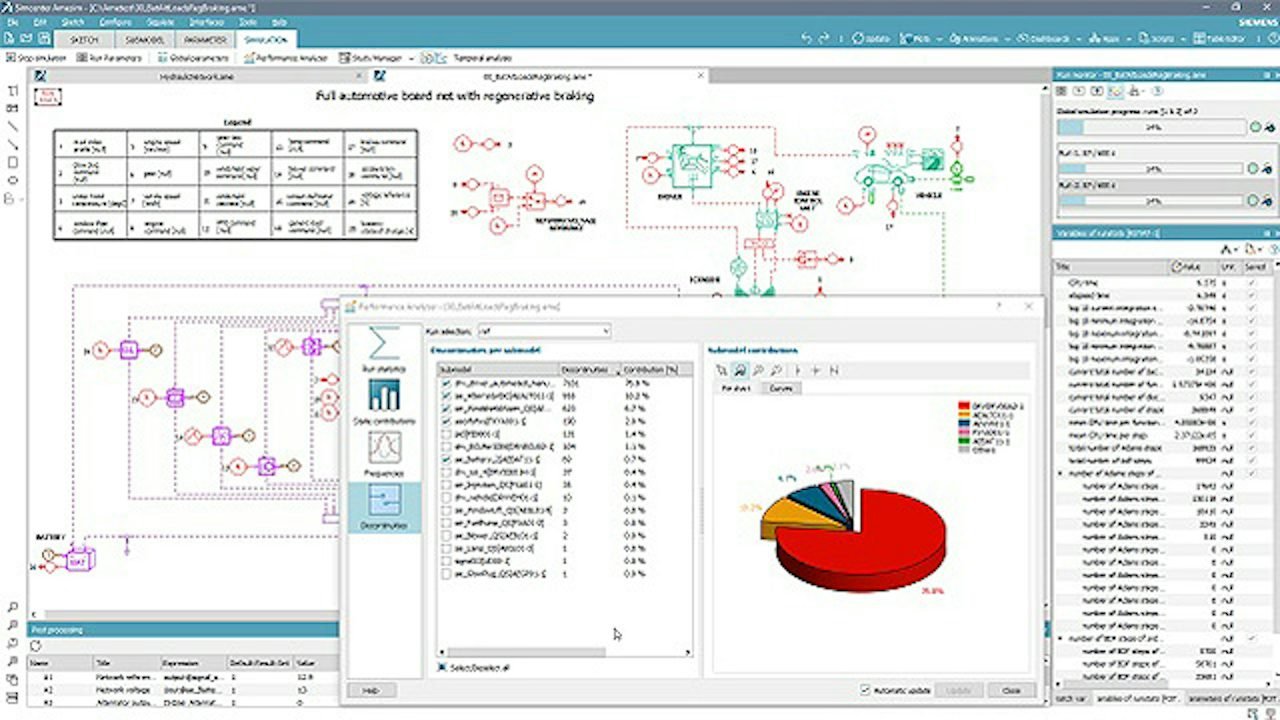Switch to the PARAMETER mode tab
The height and width of the screenshot is (720, 1280).
point(205,40)
